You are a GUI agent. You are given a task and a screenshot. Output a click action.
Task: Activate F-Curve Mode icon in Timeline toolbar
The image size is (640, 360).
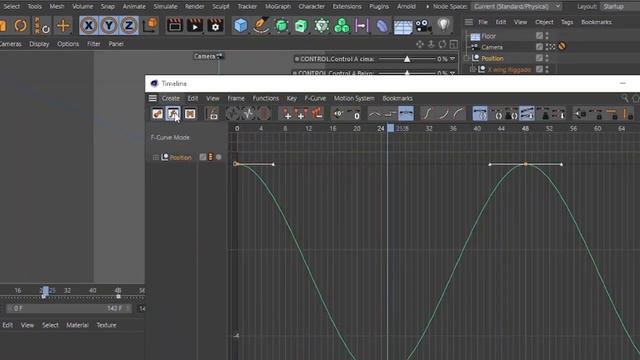coord(173,114)
